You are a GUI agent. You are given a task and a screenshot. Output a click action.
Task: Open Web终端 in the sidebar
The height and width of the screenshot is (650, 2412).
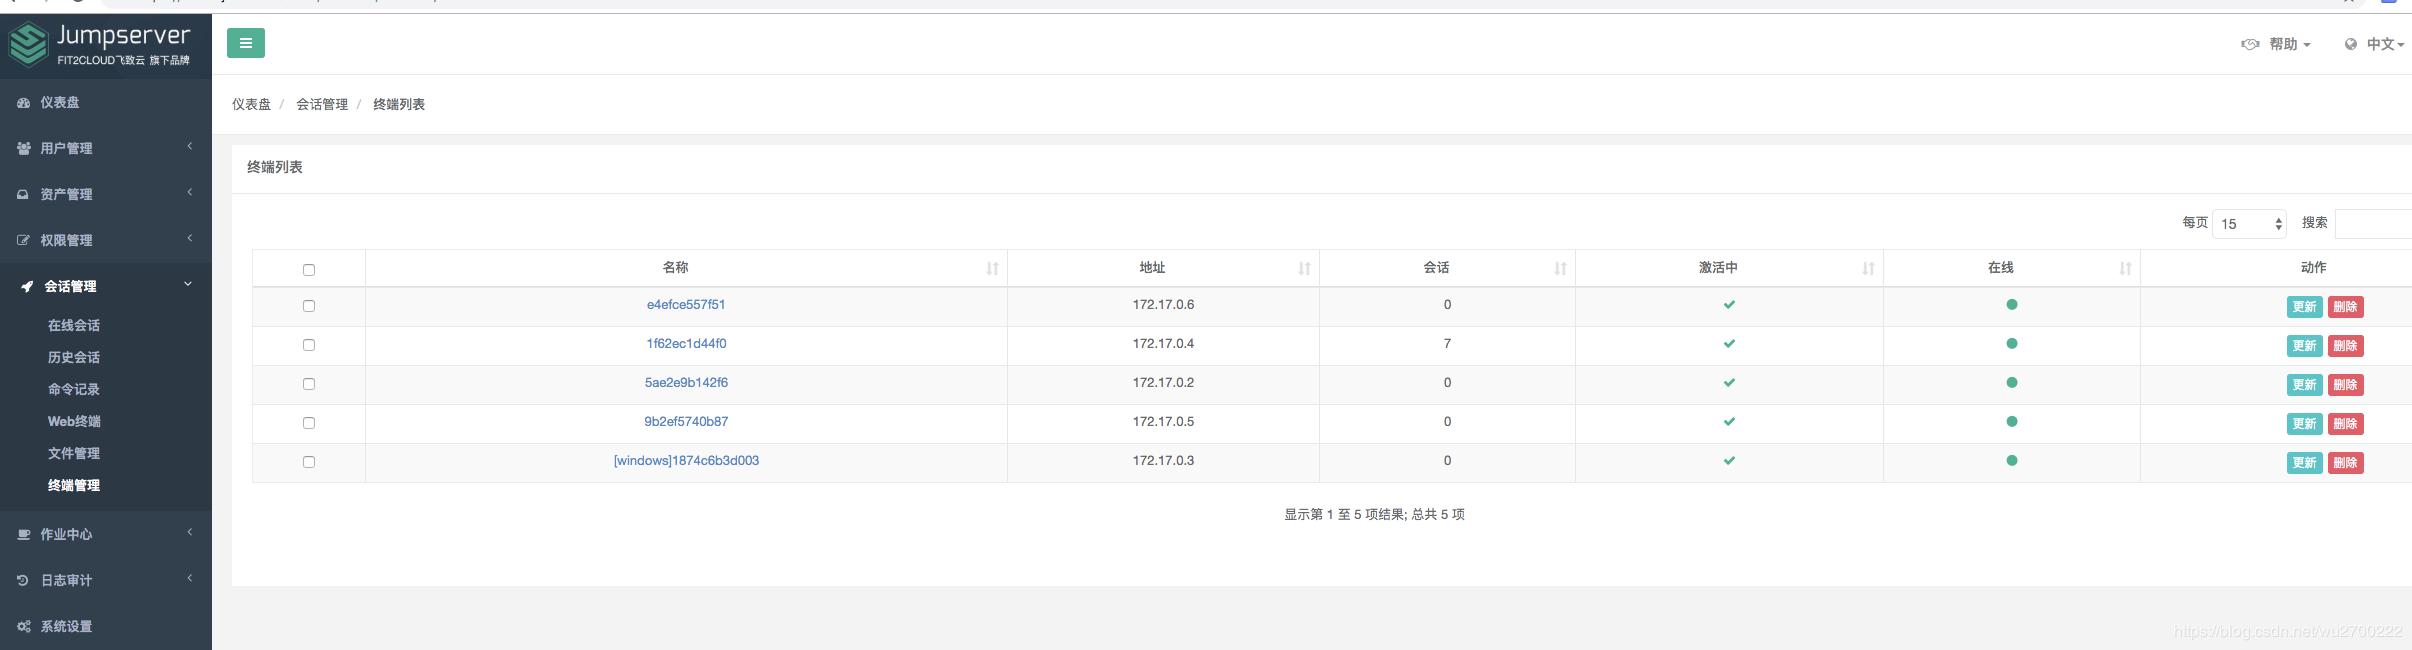[74, 421]
